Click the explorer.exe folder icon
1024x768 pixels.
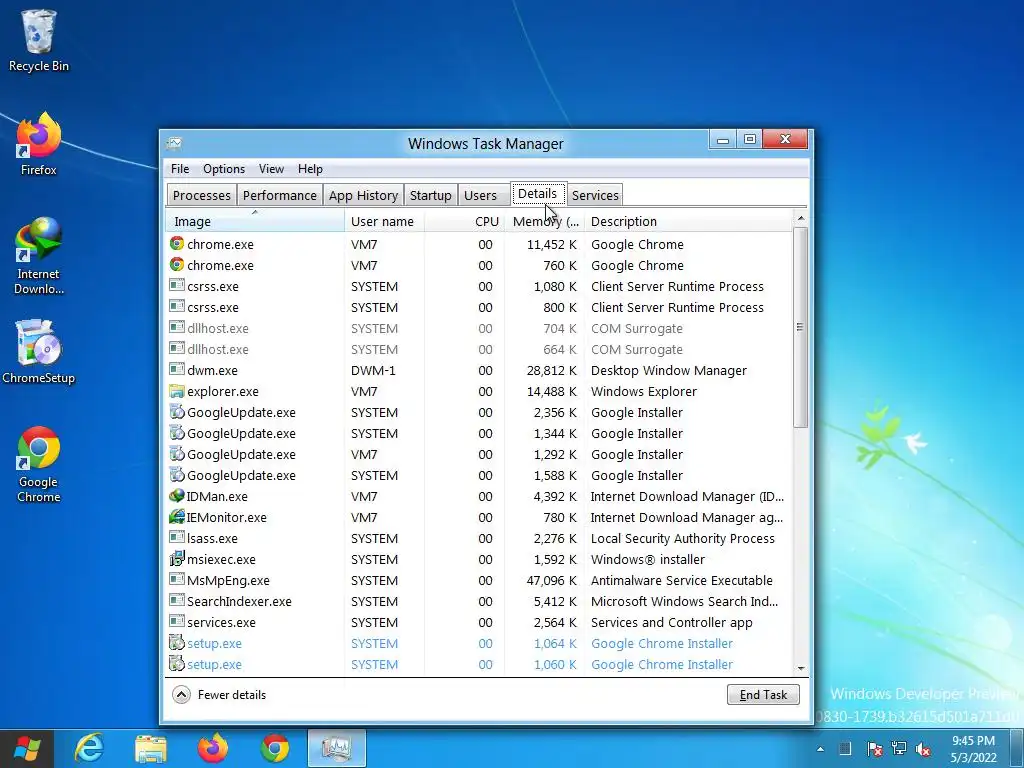coord(176,391)
